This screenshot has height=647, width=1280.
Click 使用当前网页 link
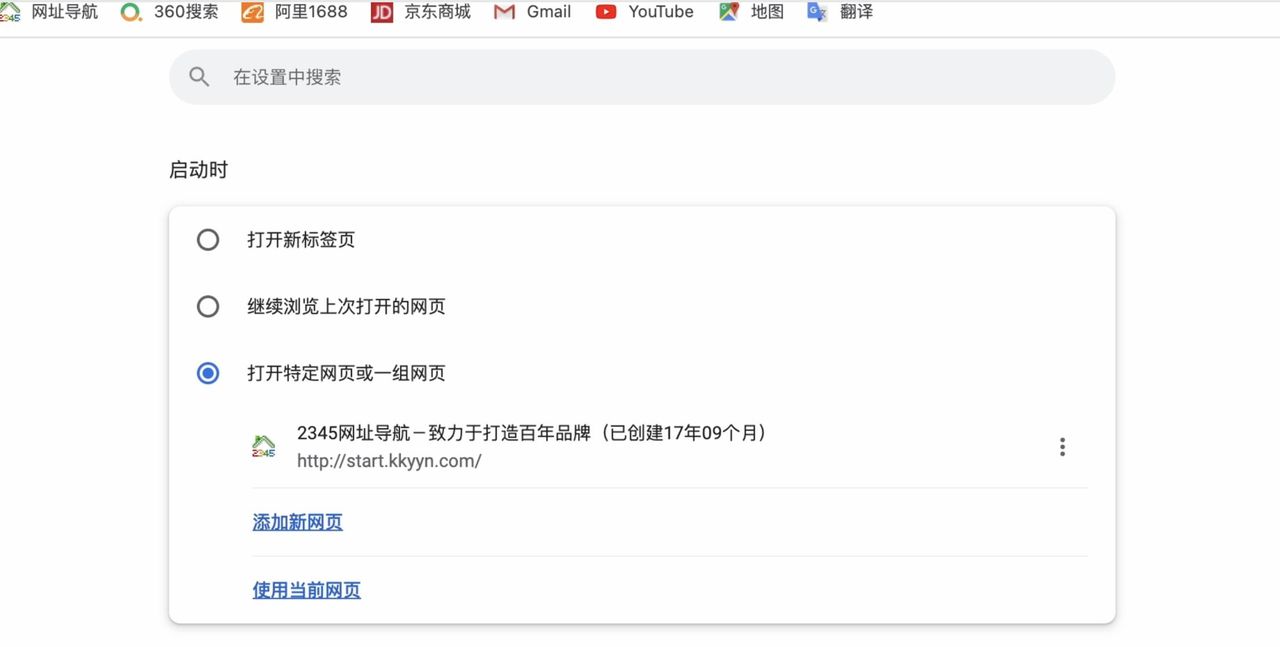click(x=306, y=590)
